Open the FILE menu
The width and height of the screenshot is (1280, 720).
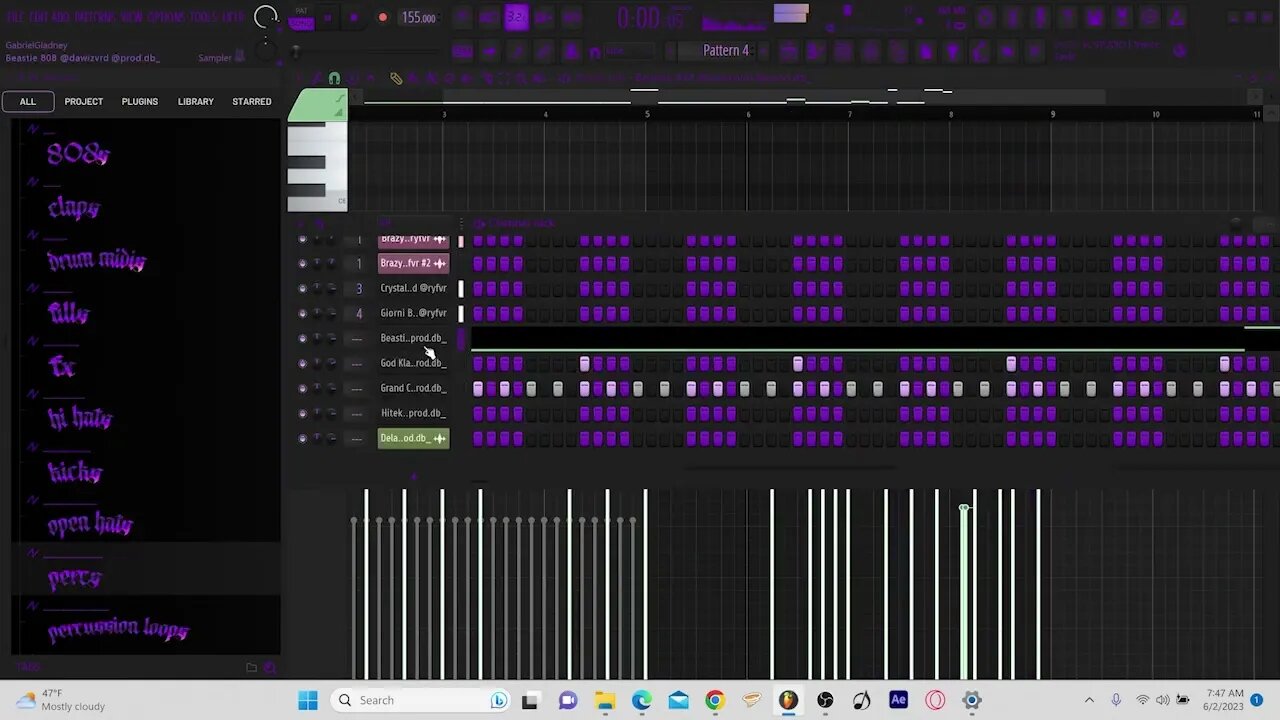point(15,17)
